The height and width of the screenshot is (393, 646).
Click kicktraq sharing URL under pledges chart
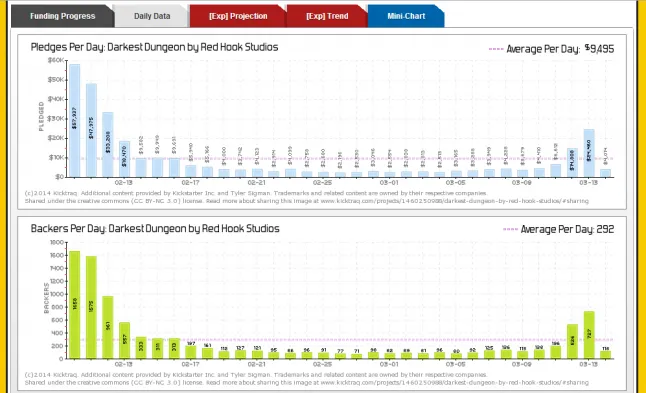454,201
